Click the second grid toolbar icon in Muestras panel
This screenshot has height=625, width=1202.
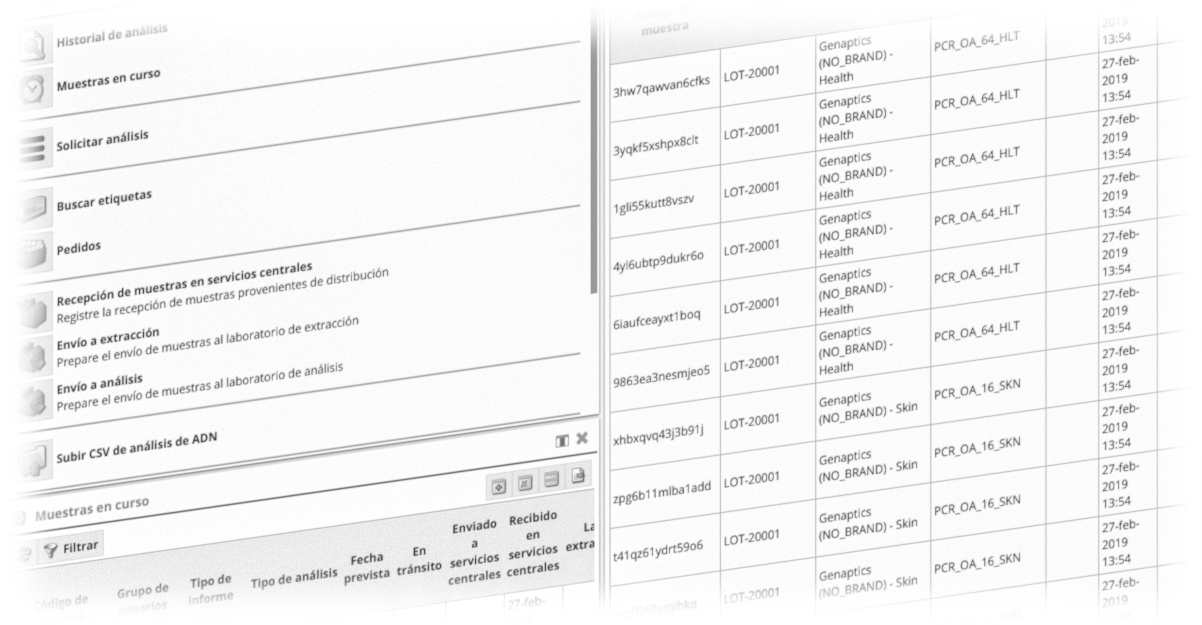(525, 484)
